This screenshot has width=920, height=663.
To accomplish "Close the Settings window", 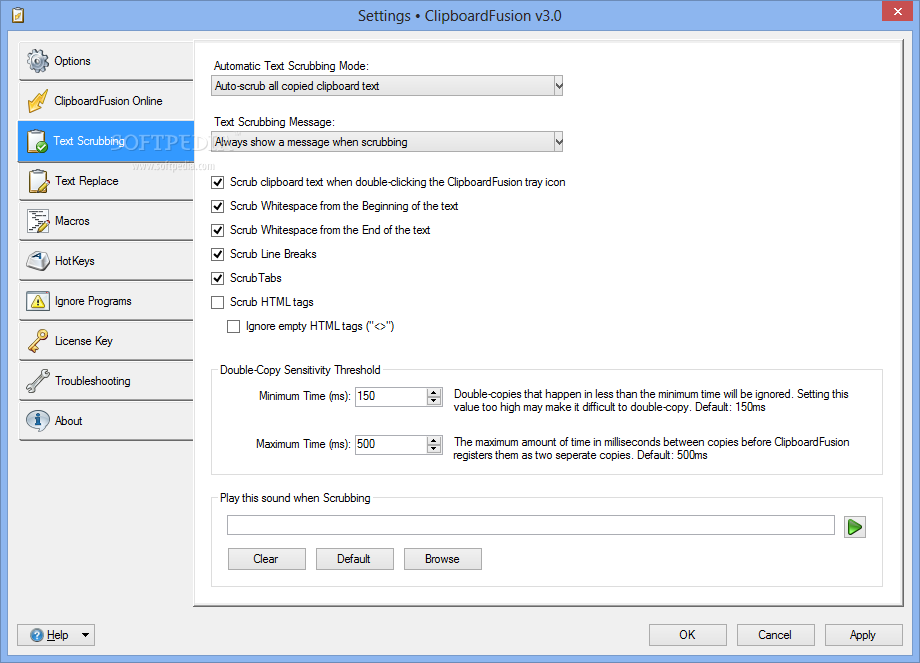I will (898, 11).
